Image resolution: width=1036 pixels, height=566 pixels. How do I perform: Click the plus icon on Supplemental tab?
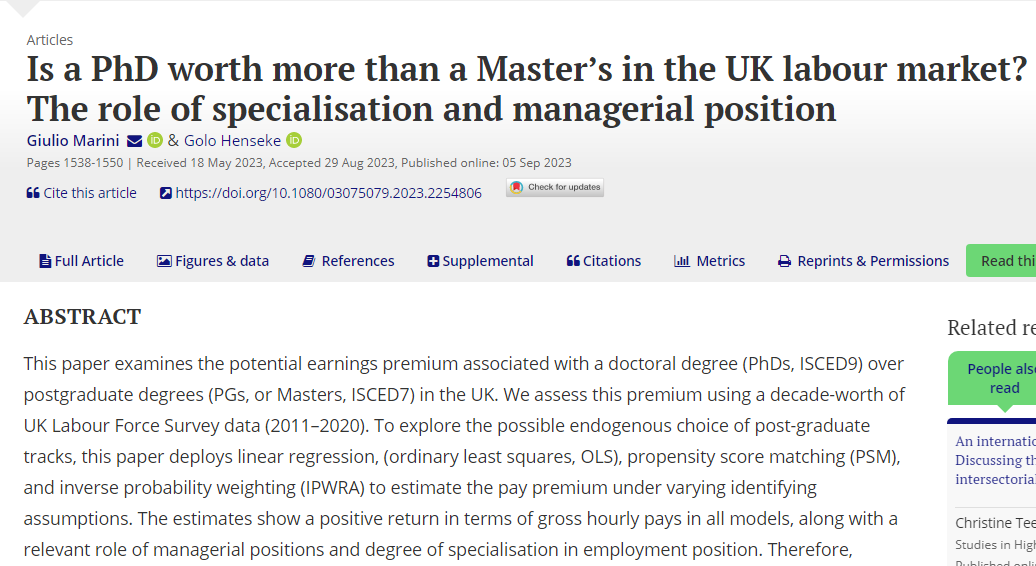pyautogui.click(x=433, y=261)
